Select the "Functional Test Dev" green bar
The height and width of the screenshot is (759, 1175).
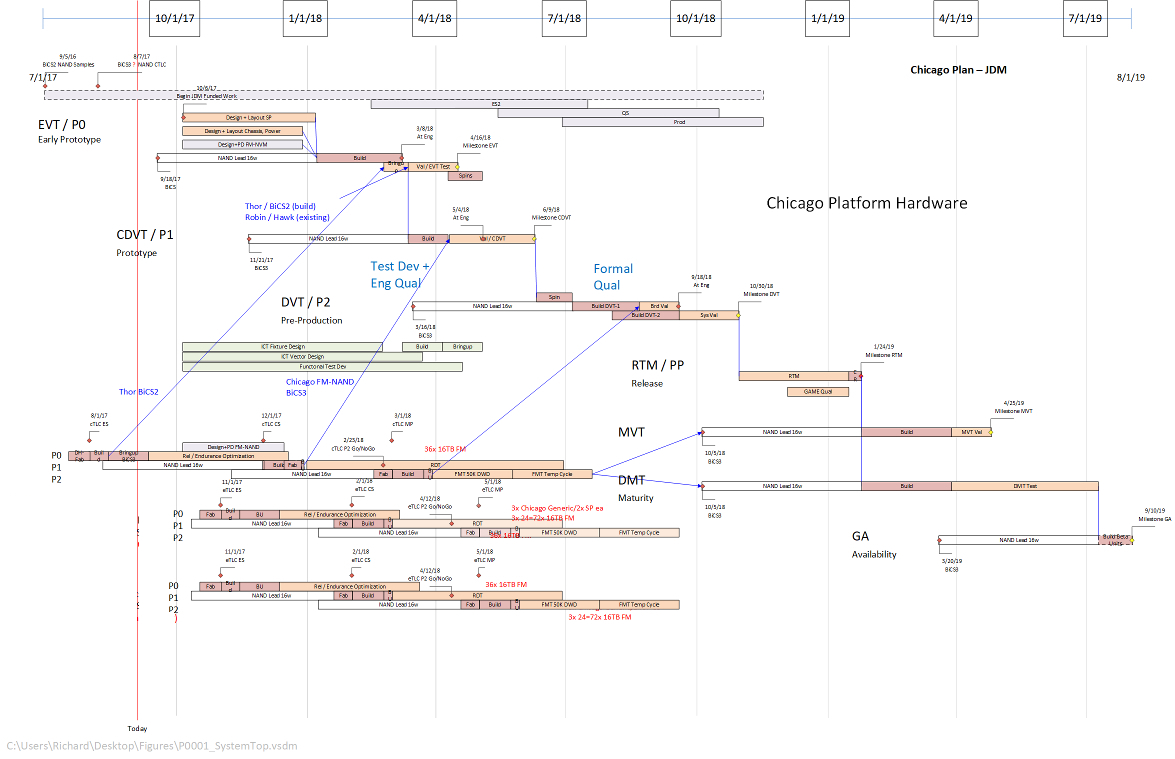pos(322,367)
